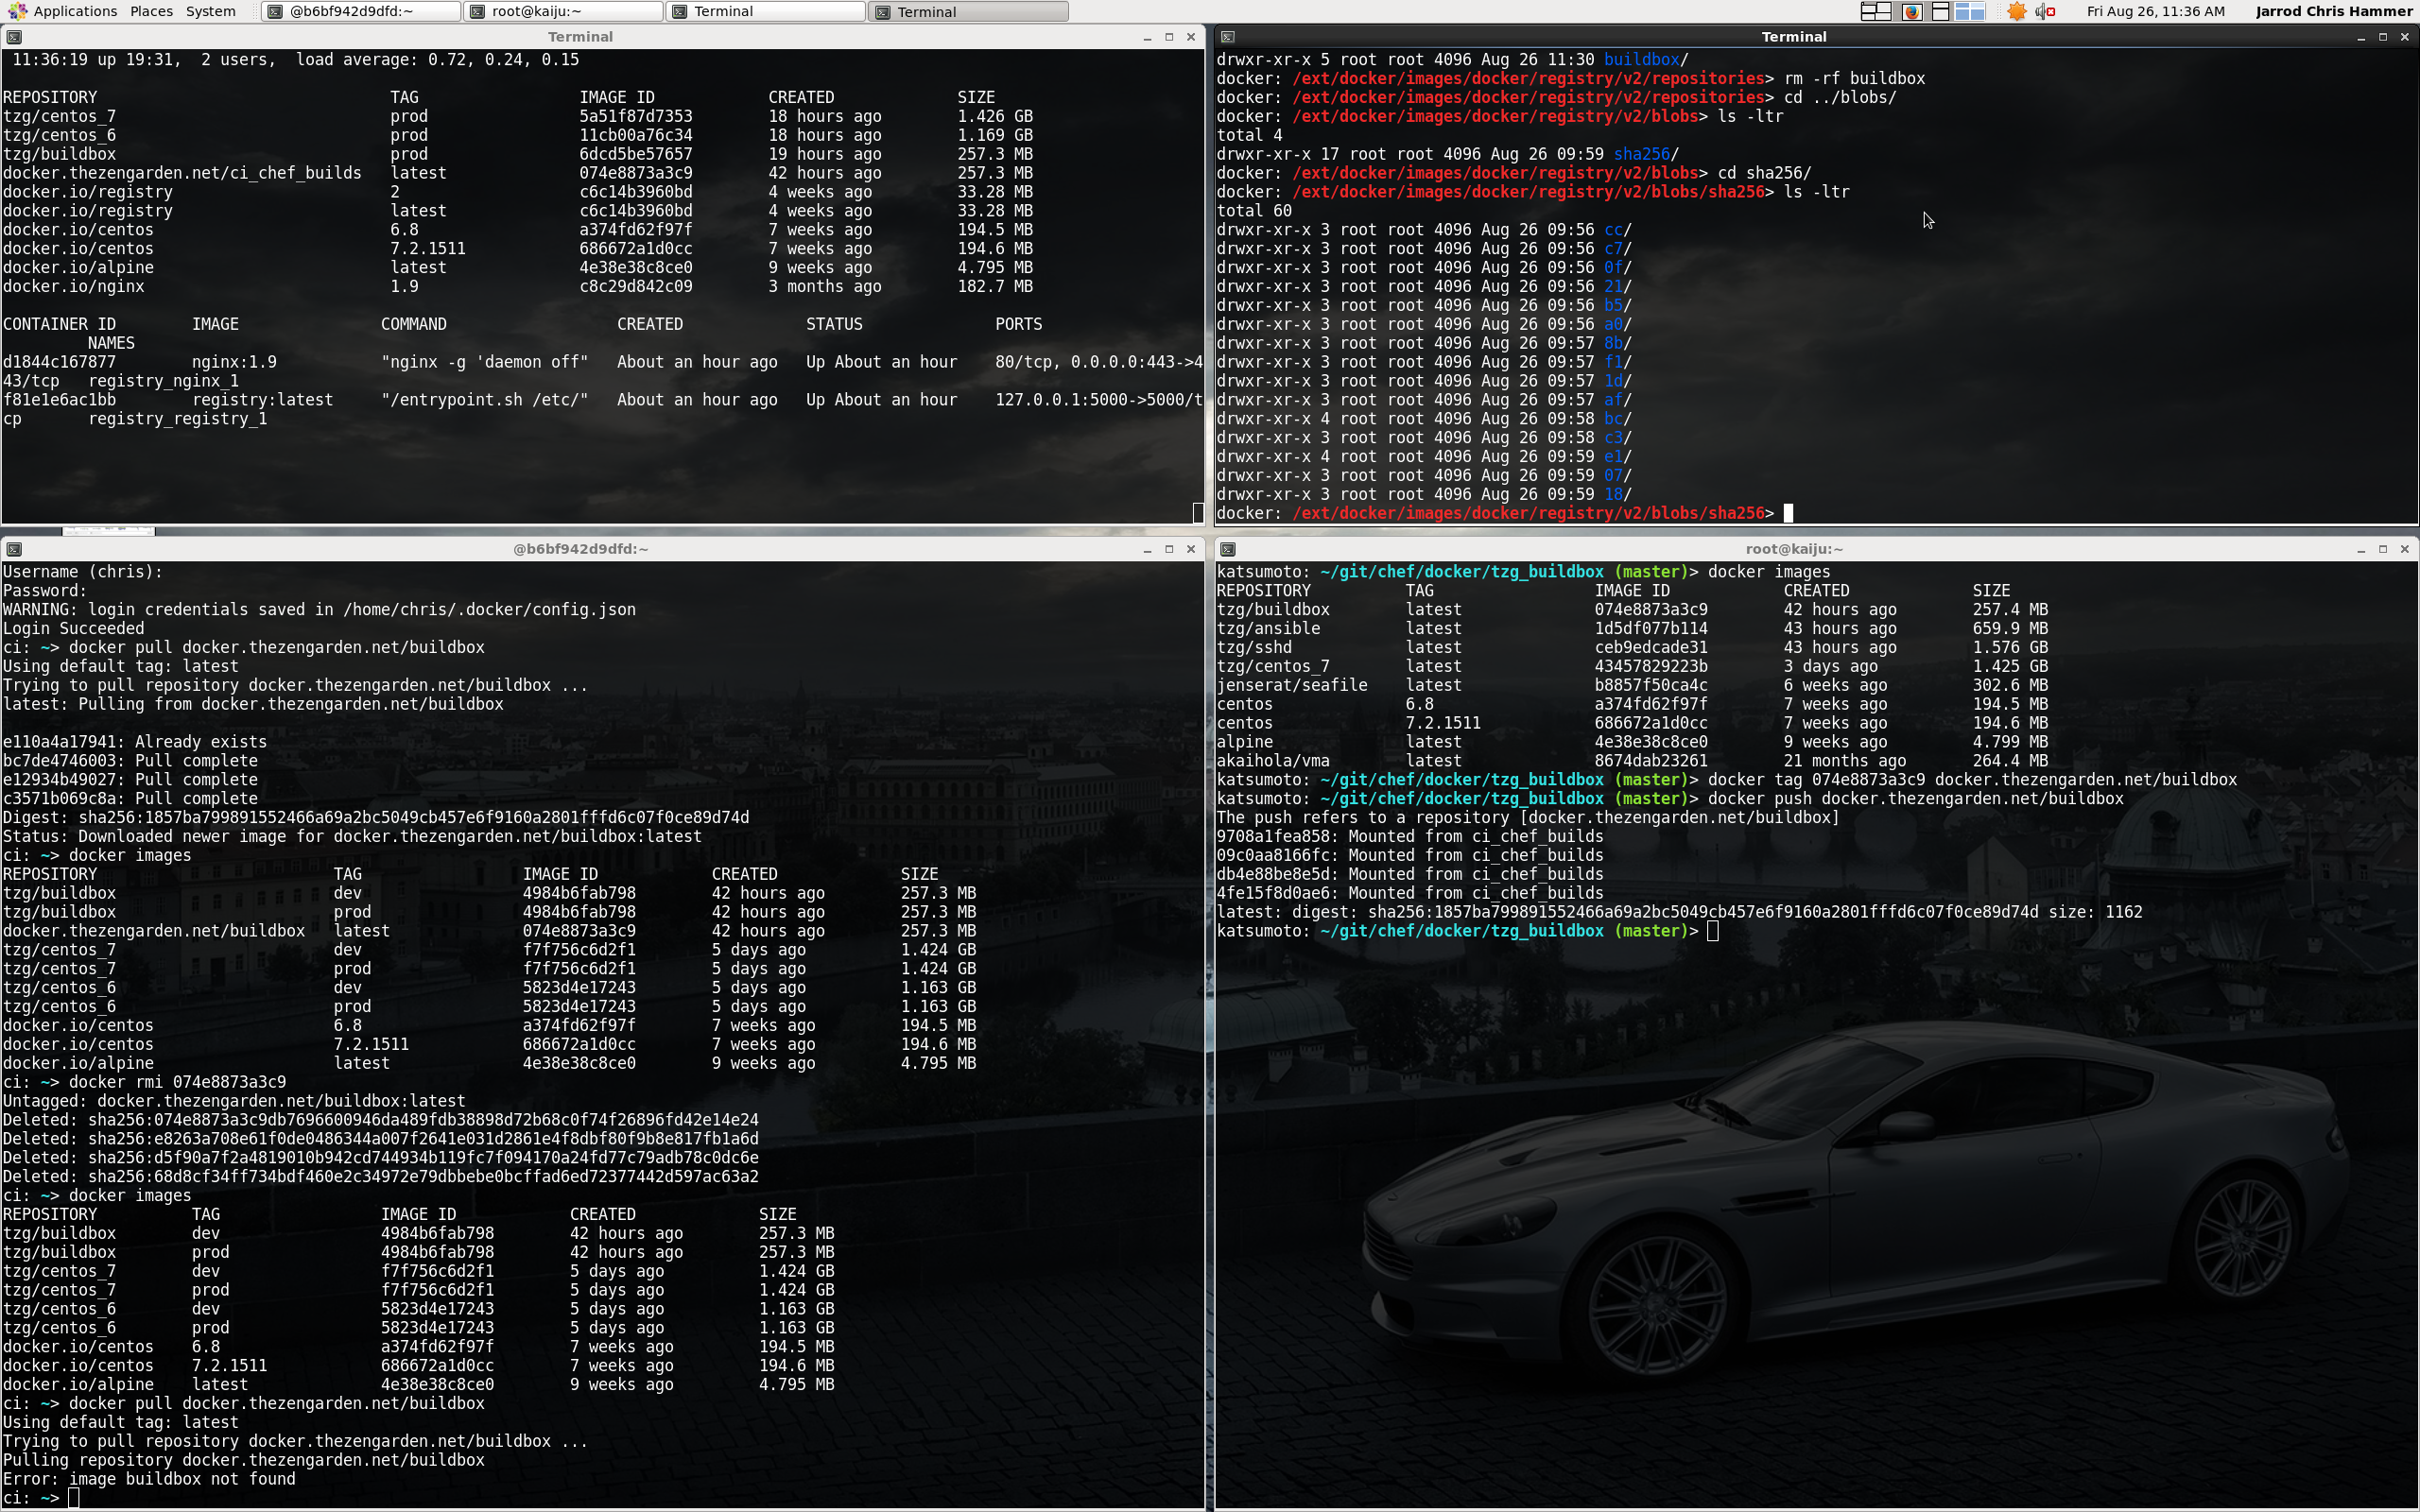Maximize the top-right Terminal window
Screen dimensions: 2420x1512
click(x=2383, y=37)
